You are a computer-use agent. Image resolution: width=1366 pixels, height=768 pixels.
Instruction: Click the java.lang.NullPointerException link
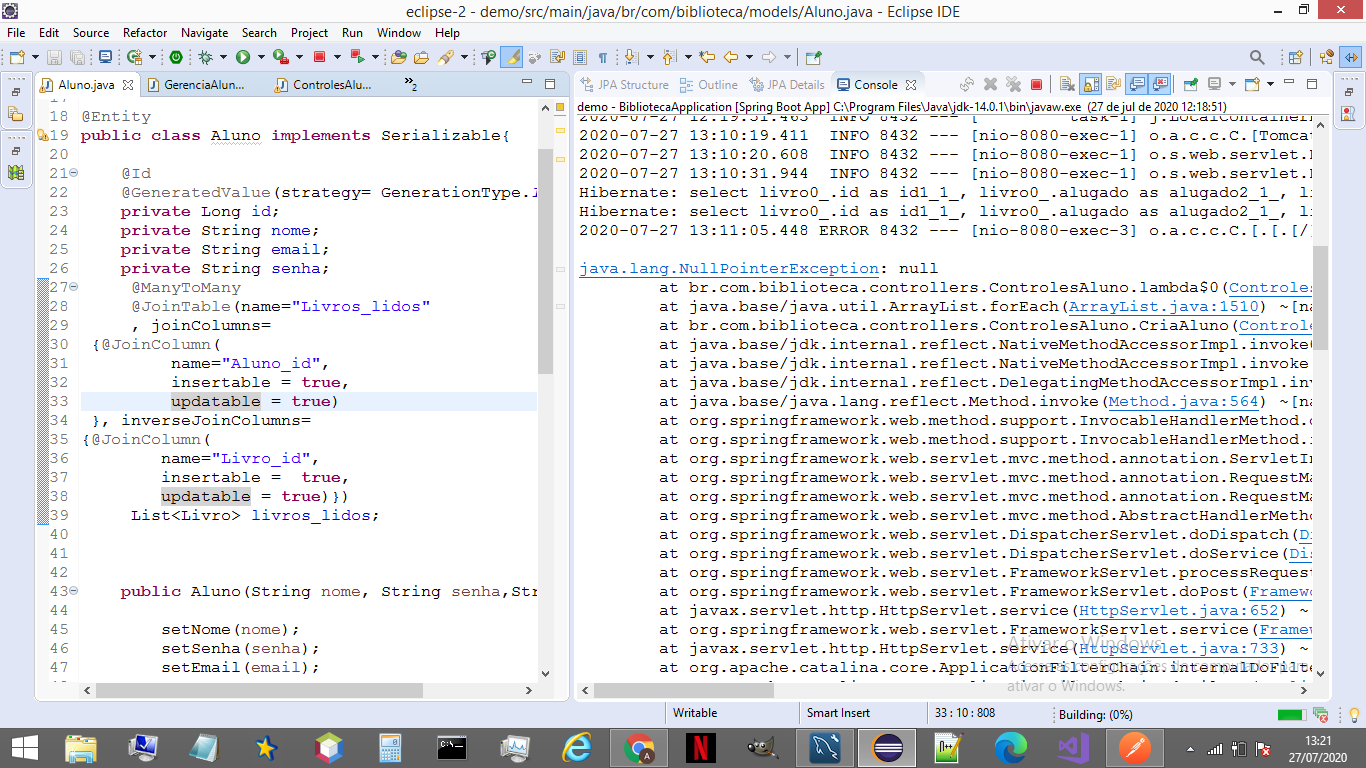(729, 268)
